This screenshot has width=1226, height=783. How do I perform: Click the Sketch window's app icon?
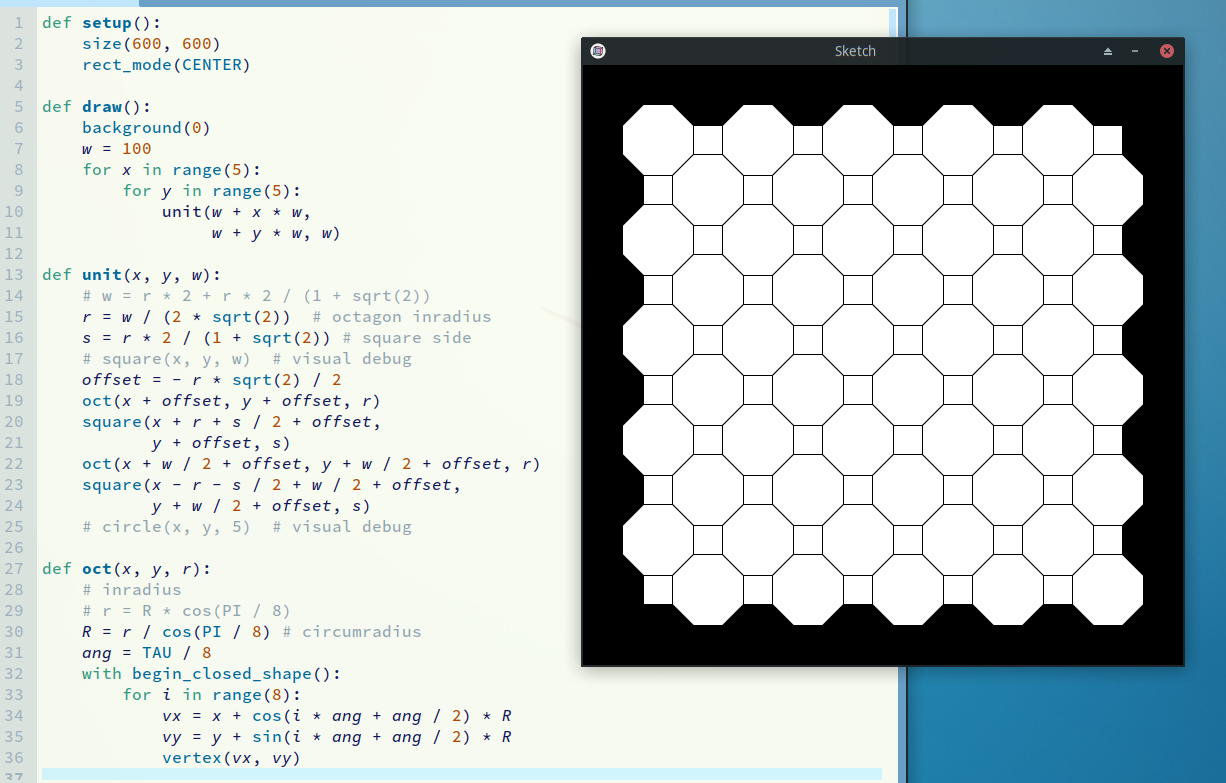tap(597, 51)
